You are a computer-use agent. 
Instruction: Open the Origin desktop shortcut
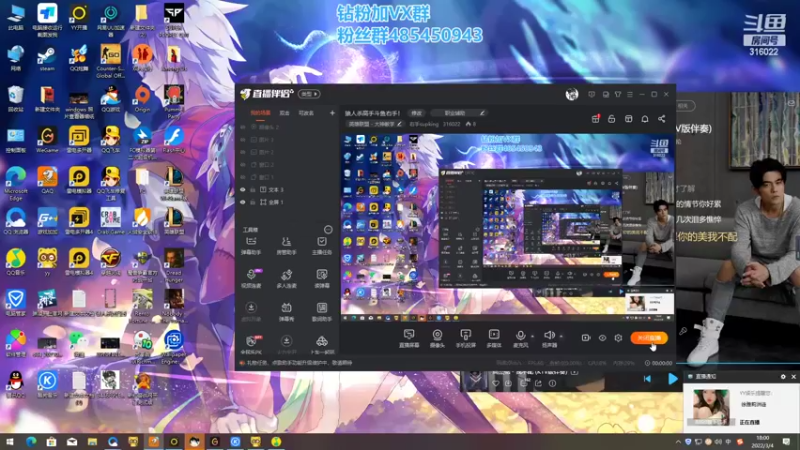pos(142,99)
